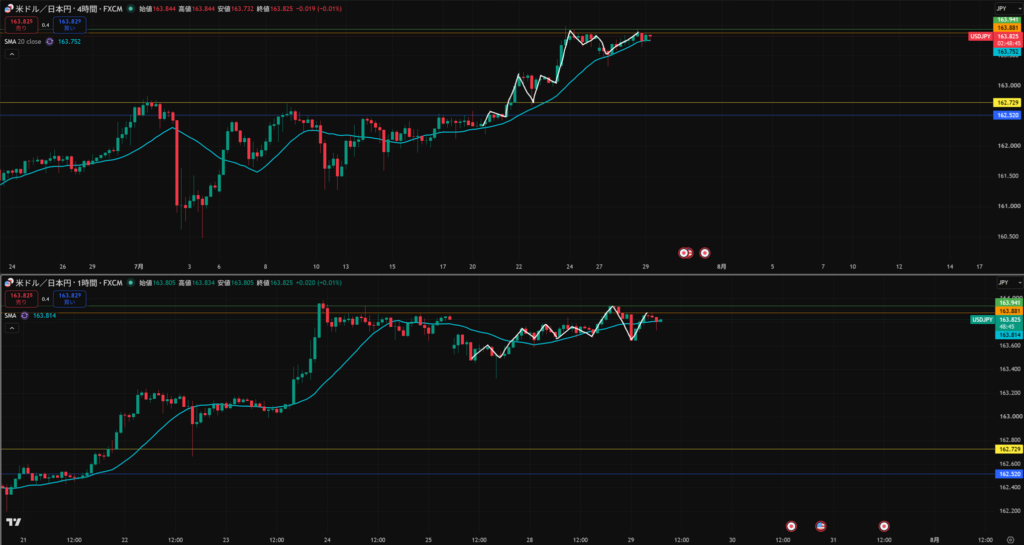Click the green USDJPY price tag on the lower chart
The image size is (1024, 545).
click(983, 320)
